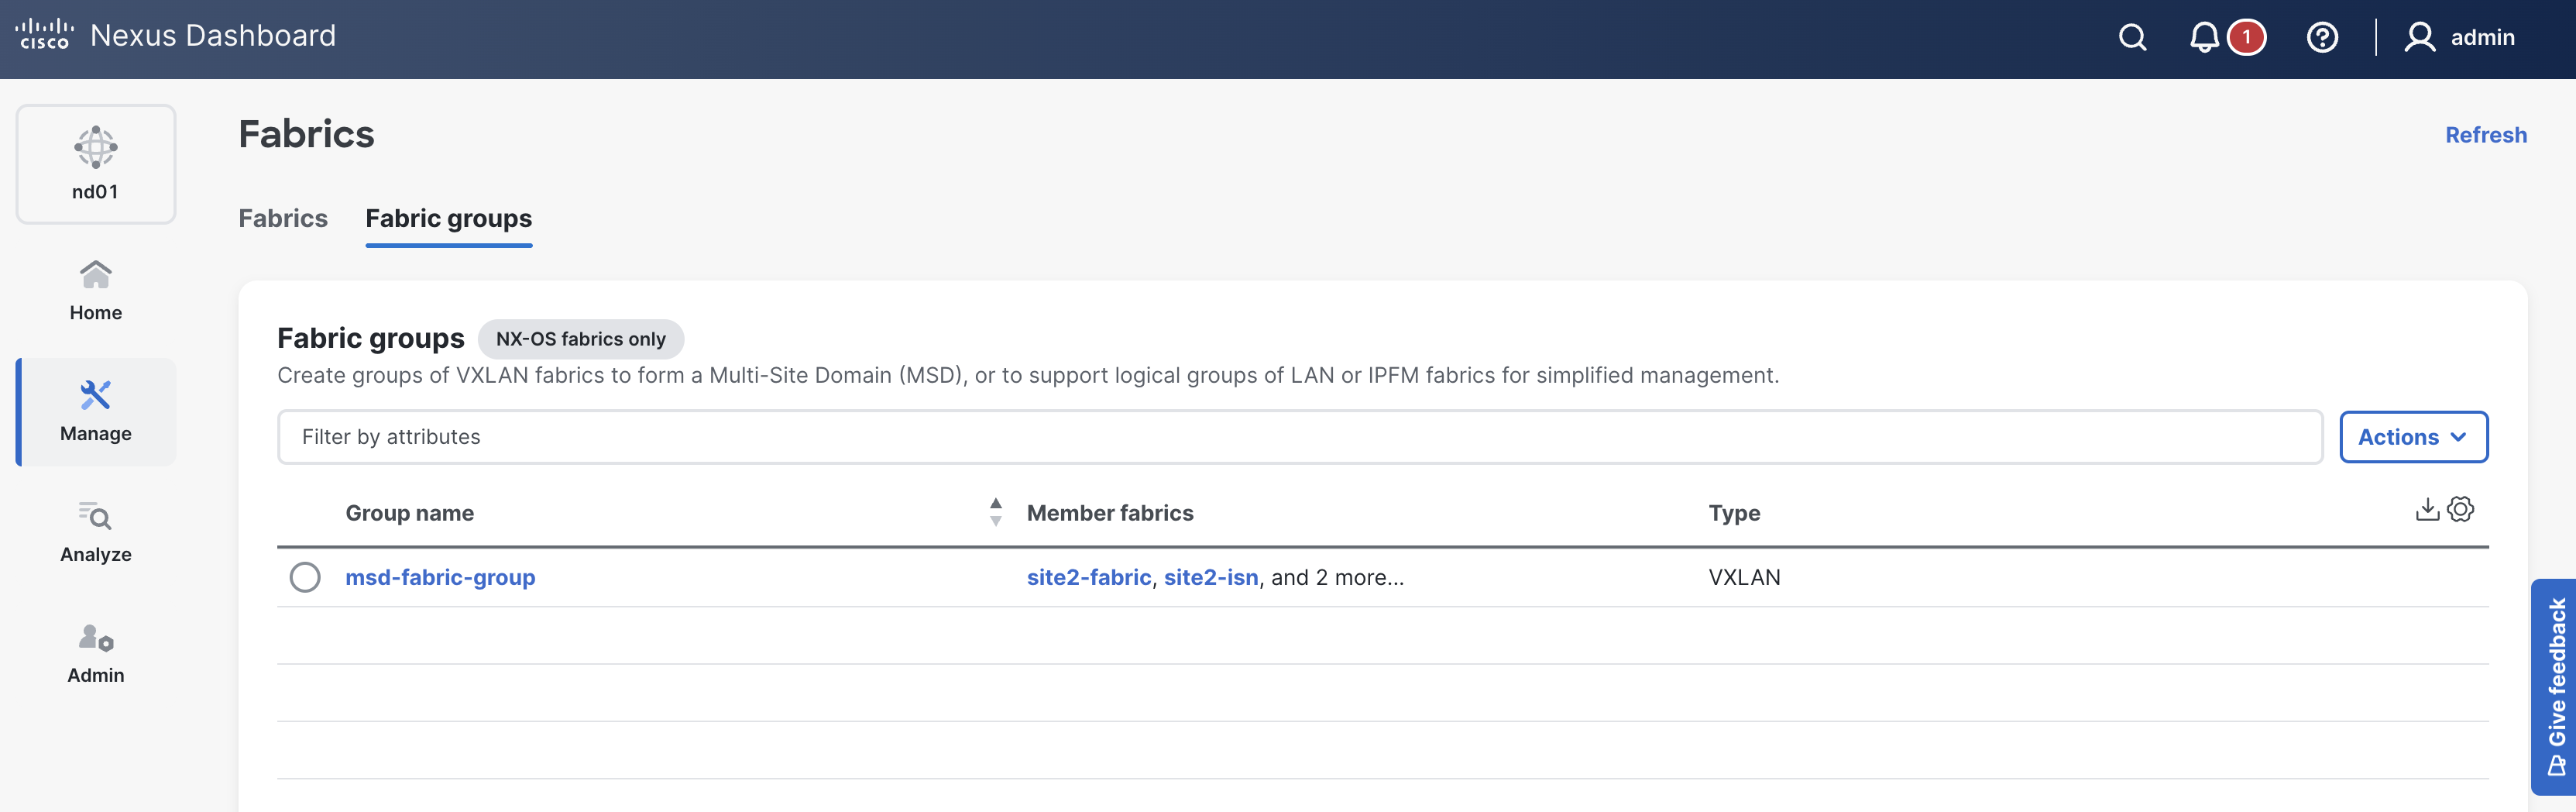Open table column settings gear
The image size is (2576, 812).
pyautogui.click(x=2461, y=509)
